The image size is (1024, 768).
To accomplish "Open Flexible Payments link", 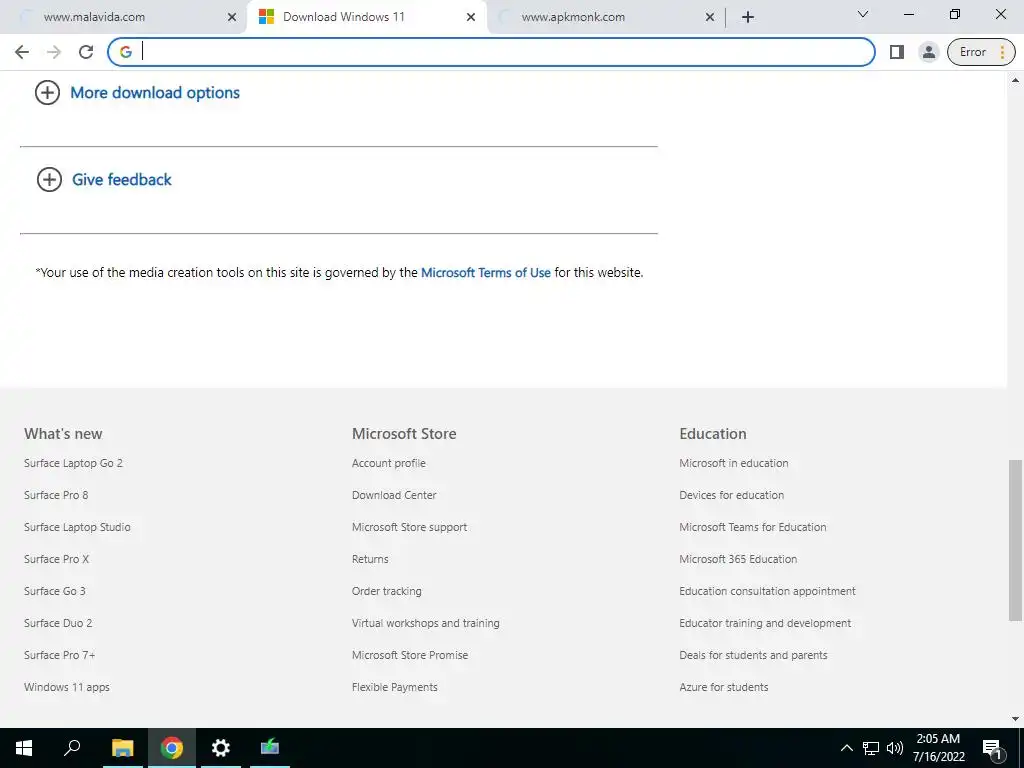I will 394,687.
